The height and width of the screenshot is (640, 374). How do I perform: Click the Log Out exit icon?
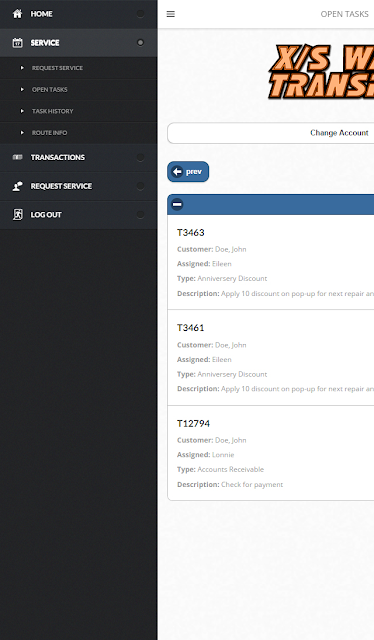[17, 215]
